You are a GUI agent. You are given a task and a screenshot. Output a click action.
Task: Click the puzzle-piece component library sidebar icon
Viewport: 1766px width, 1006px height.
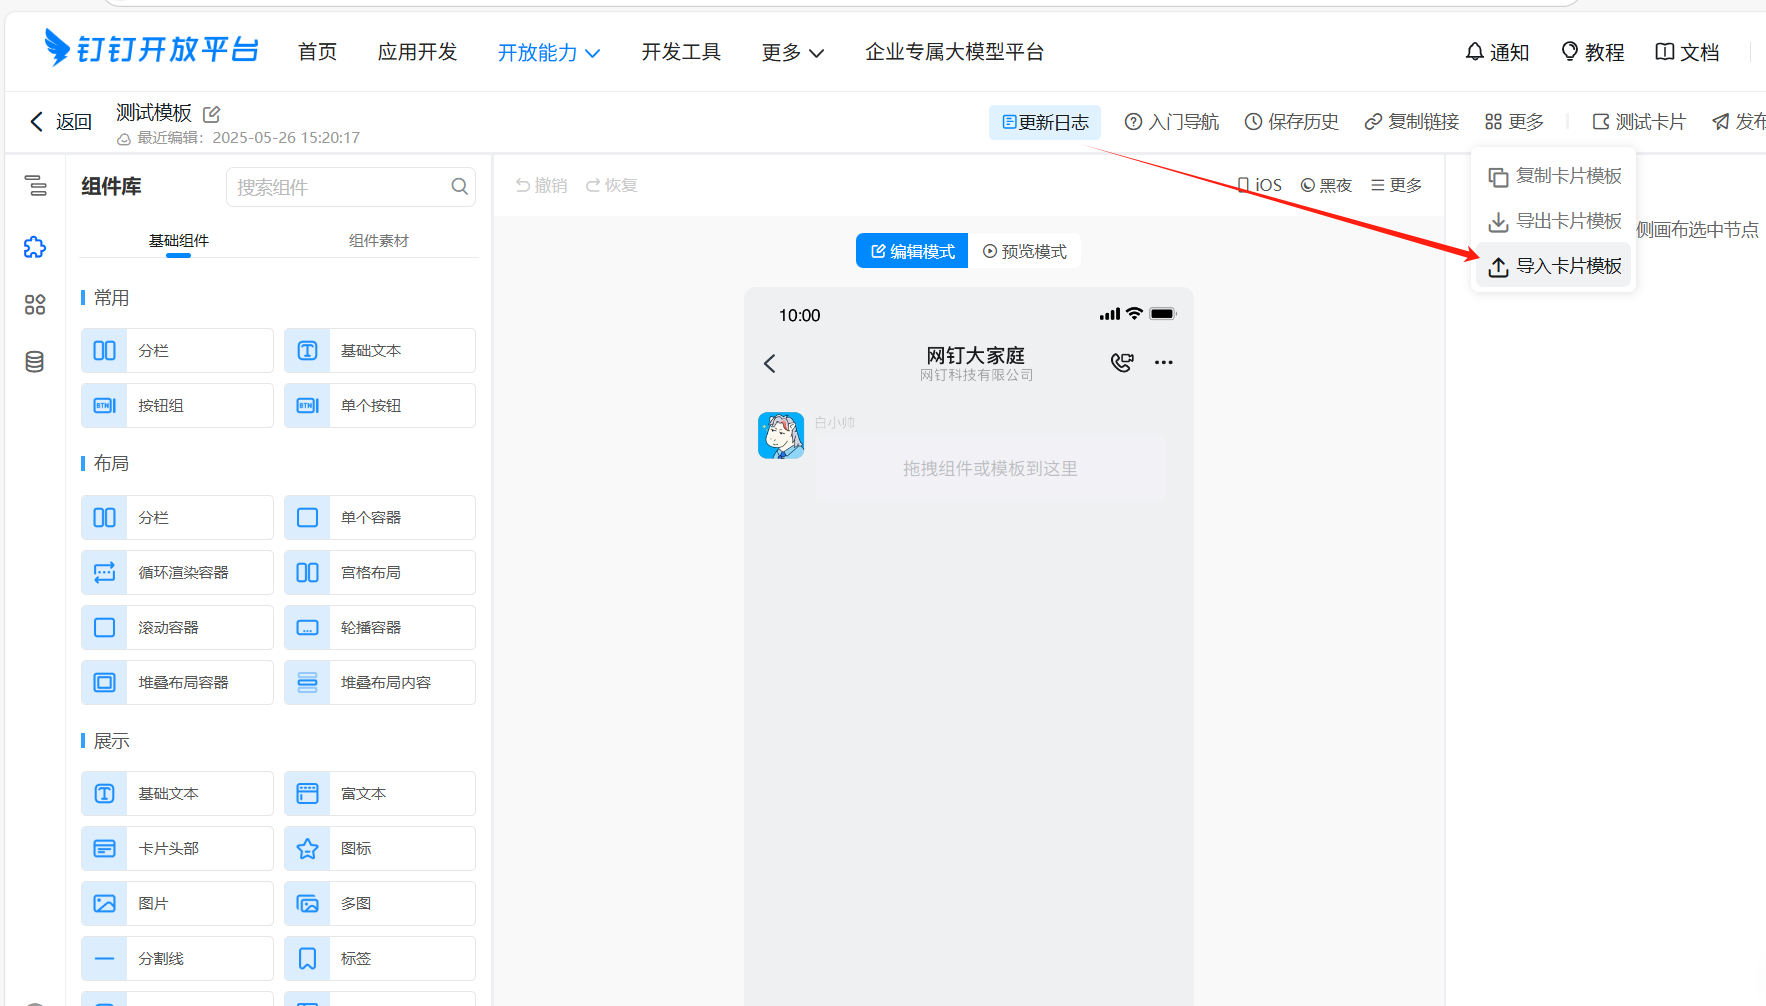click(35, 247)
